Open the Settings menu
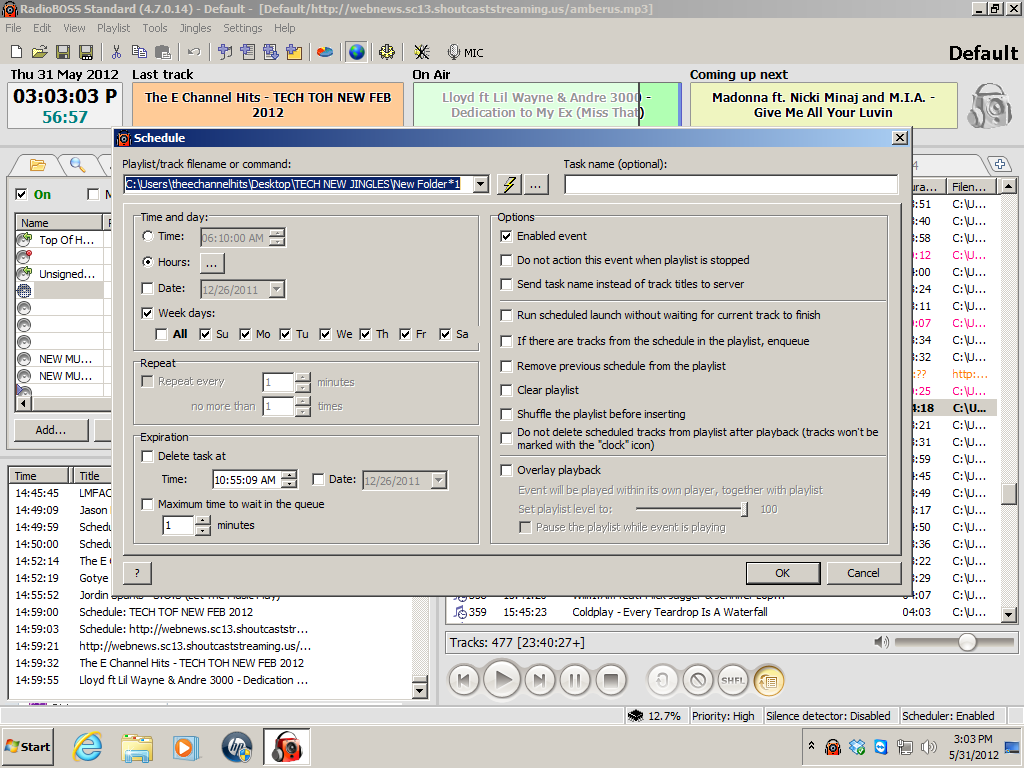The image size is (1024, 768). pos(242,28)
